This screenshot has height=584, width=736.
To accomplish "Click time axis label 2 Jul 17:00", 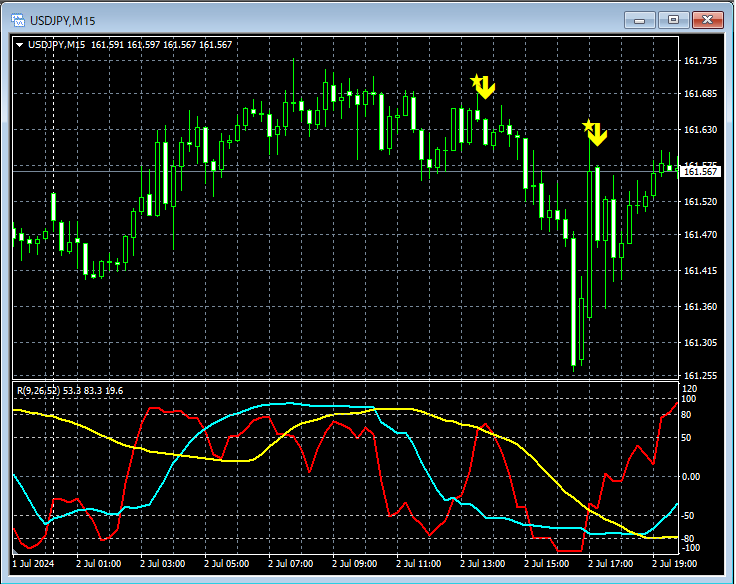I will (x=610, y=563).
